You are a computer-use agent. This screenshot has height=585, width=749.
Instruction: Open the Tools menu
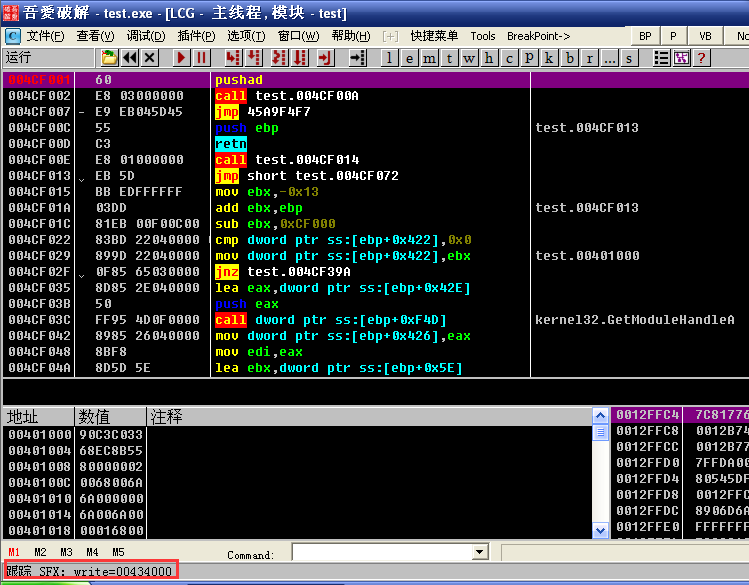483,36
